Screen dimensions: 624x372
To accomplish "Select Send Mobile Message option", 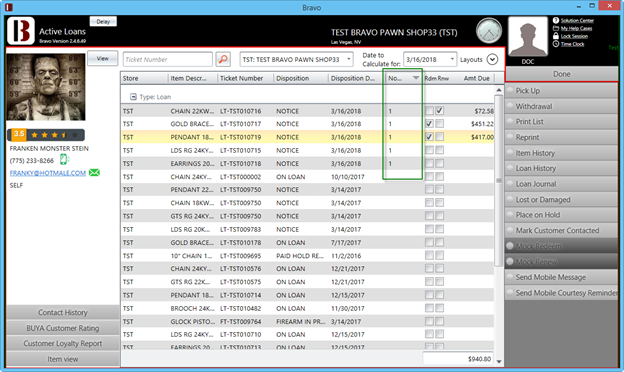I will pyautogui.click(x=562, y=277).
